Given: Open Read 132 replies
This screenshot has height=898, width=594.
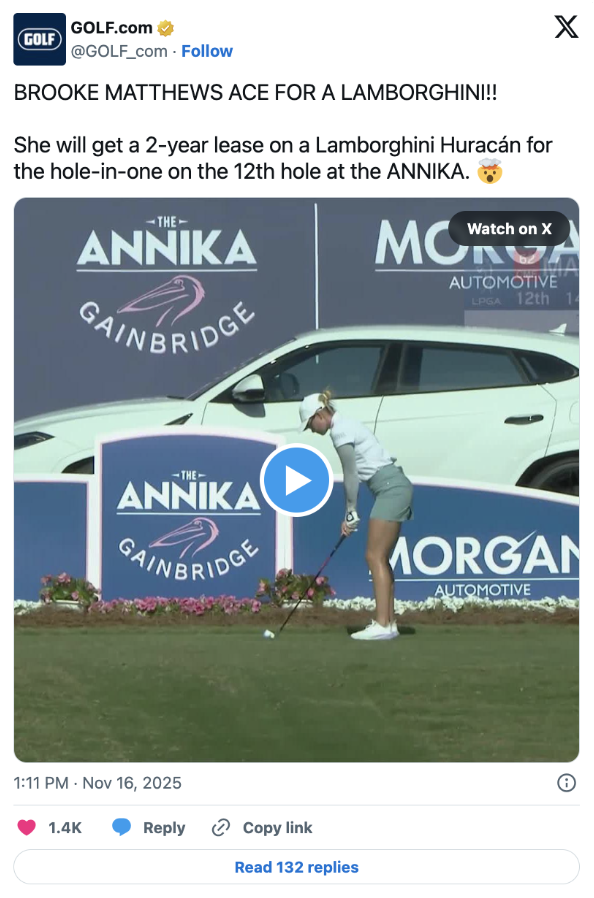Looking at the screenshot, I should point(297,867).
